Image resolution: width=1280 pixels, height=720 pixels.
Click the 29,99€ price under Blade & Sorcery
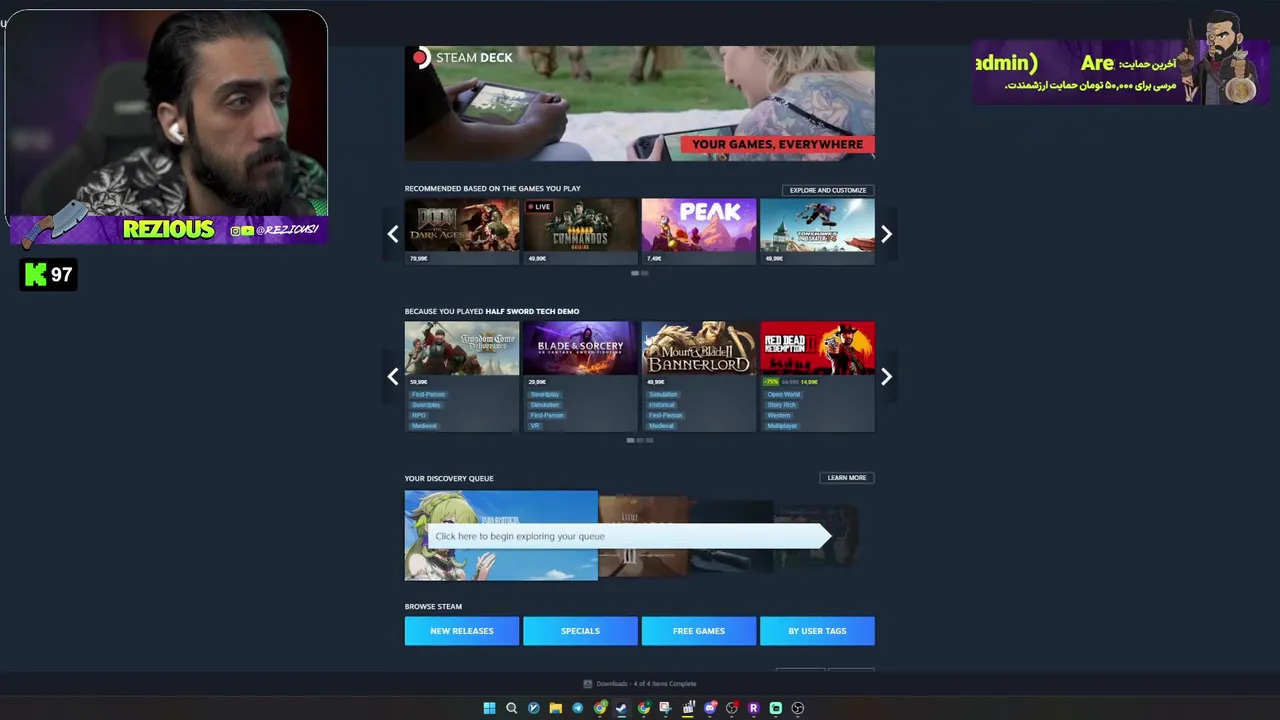coord(537,382)
